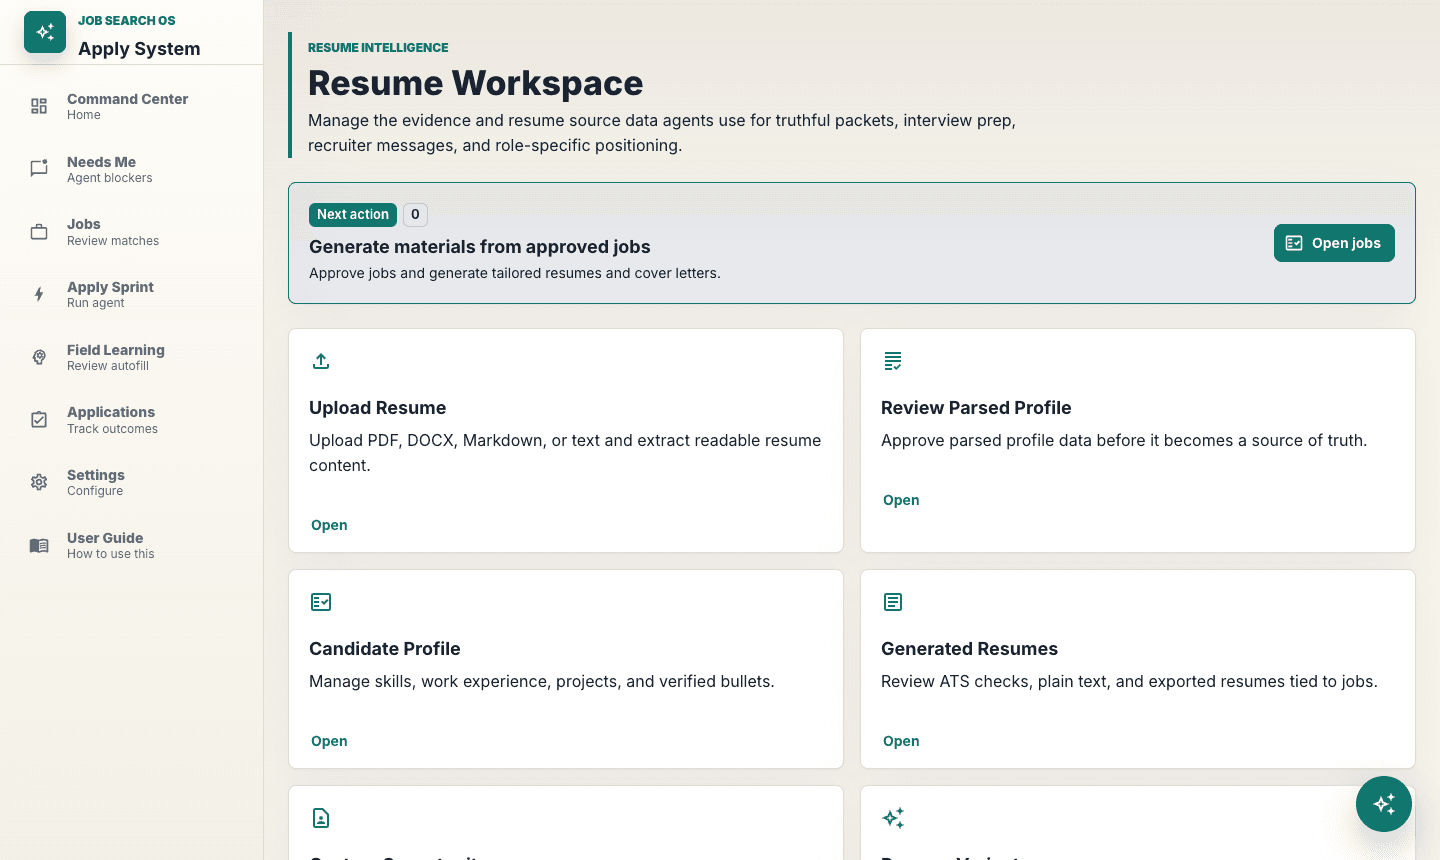Image resolution: width=1440 pixels, height=860 pixels.
Task: Click the Next action count badge
Action: (x=415, y=214)
